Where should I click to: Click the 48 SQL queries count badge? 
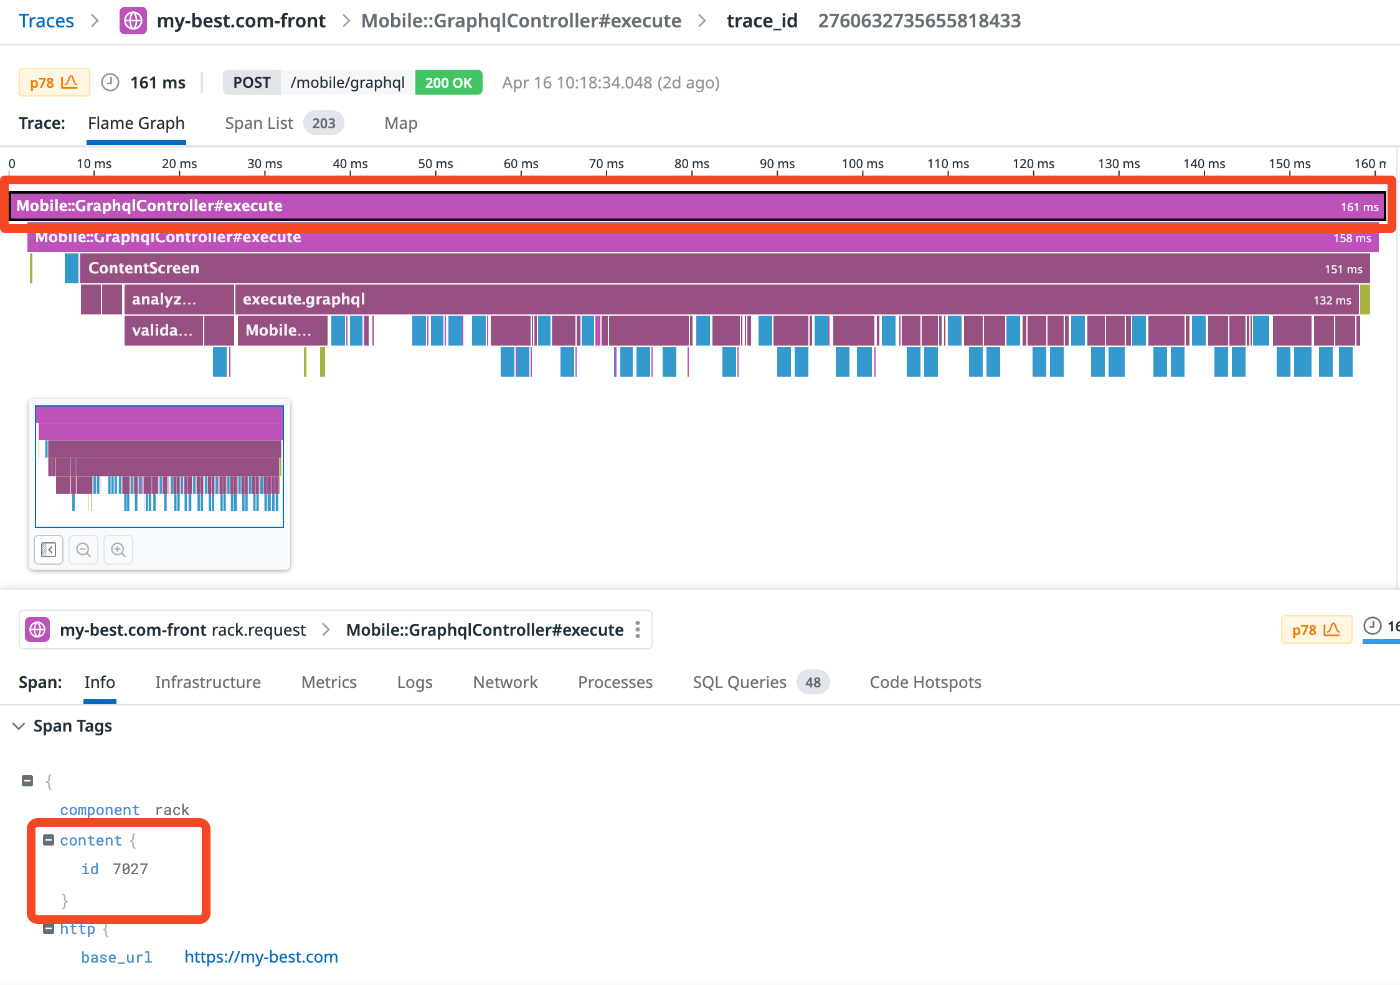click(813, 682)
